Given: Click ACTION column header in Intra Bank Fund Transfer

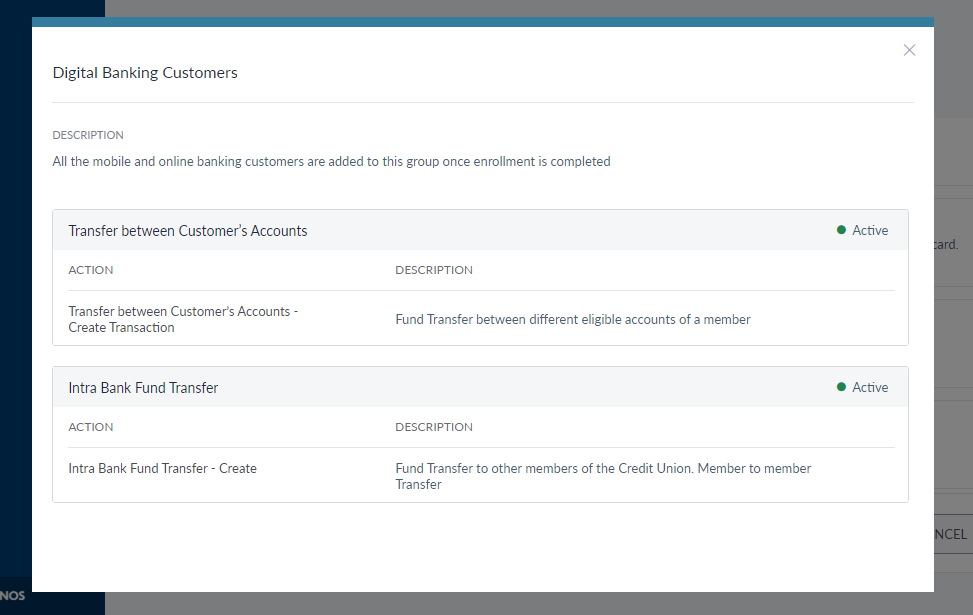Looking at the screenshot, I should [91, 427].
